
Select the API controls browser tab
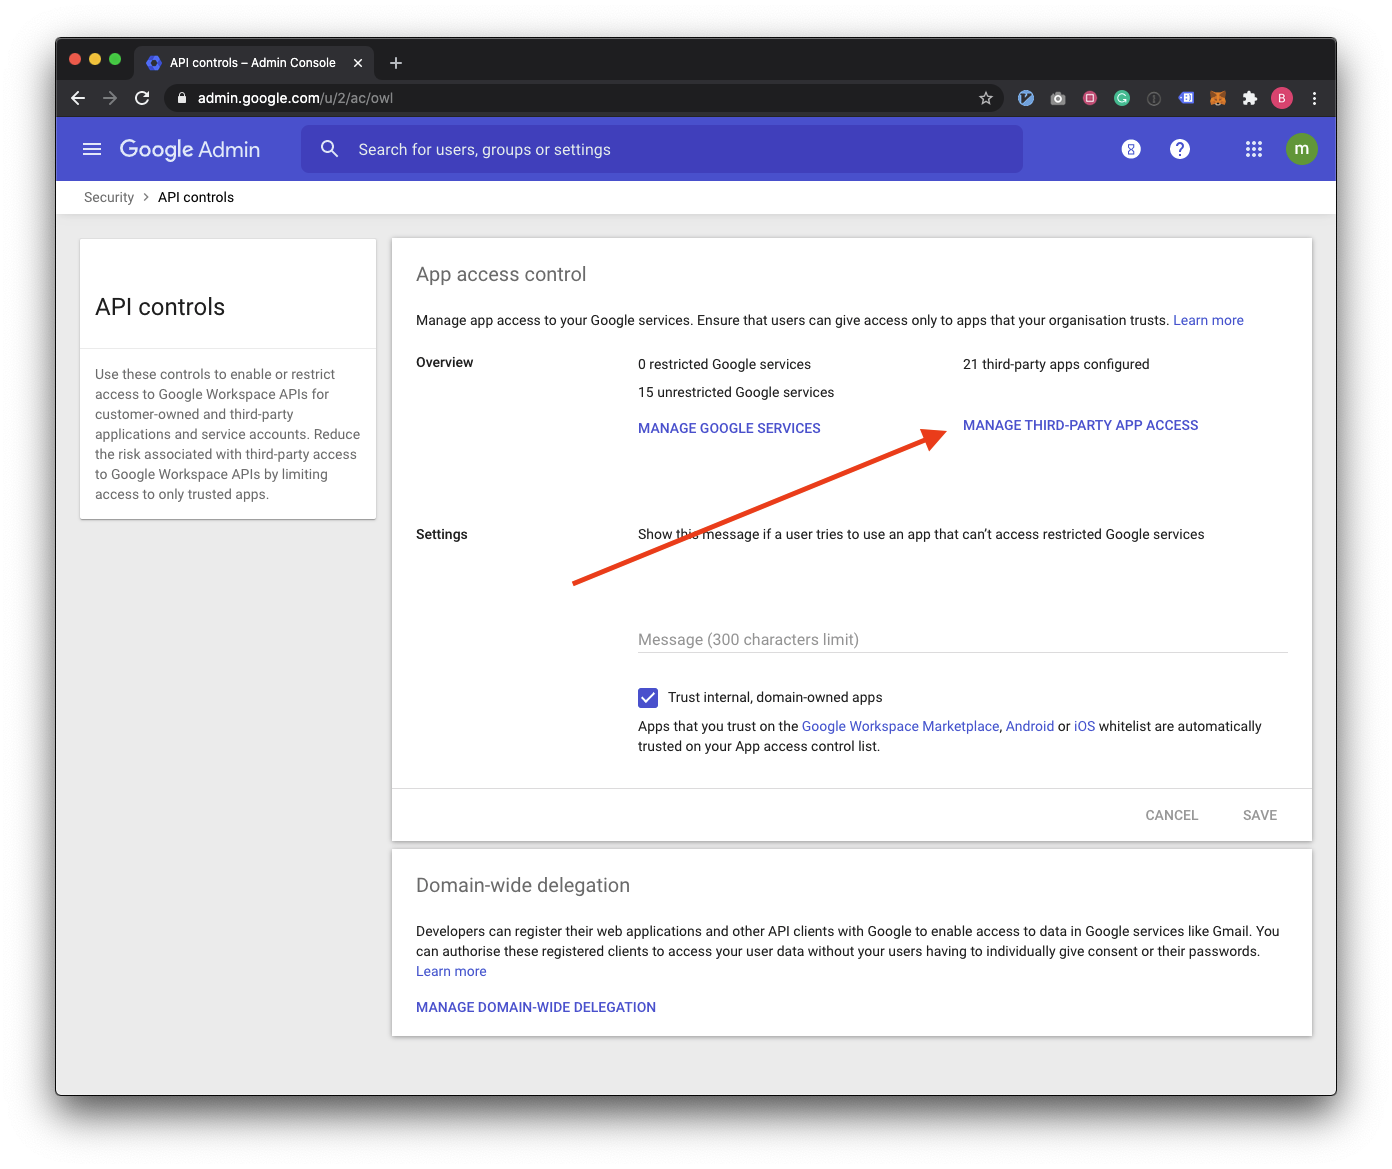tap(252, 62)
